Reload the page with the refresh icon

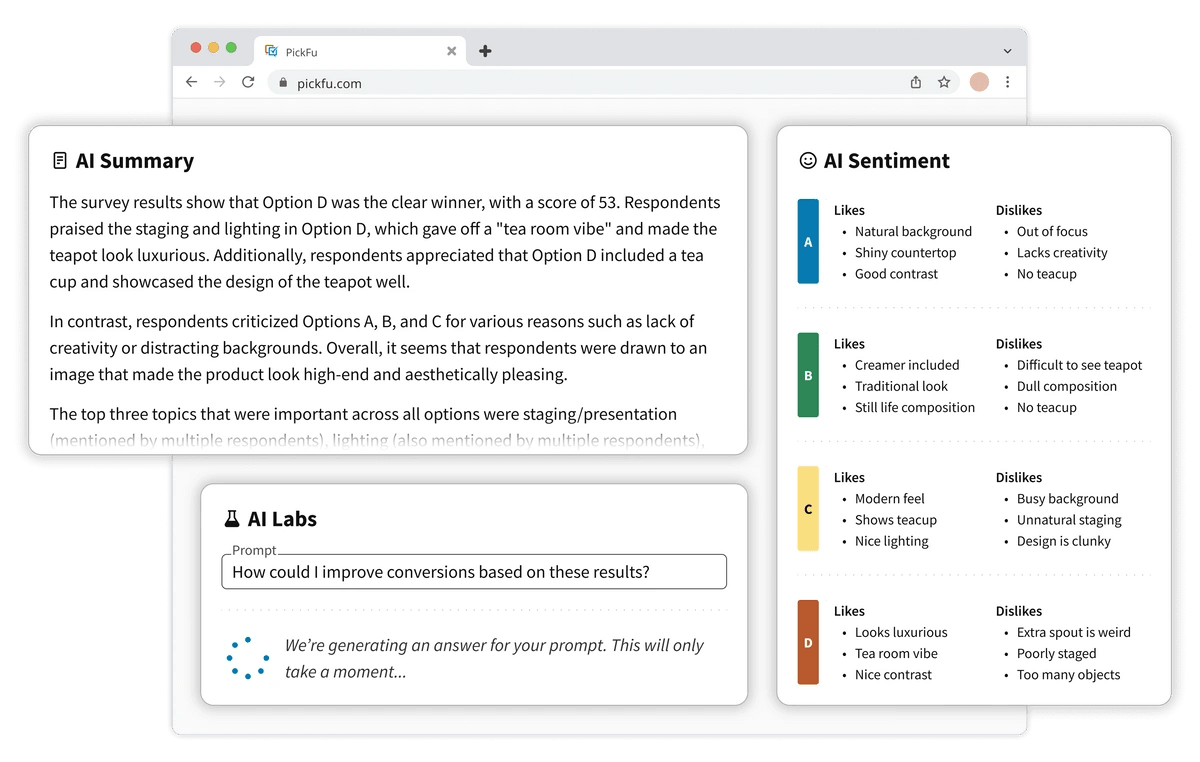pos(248,82)
